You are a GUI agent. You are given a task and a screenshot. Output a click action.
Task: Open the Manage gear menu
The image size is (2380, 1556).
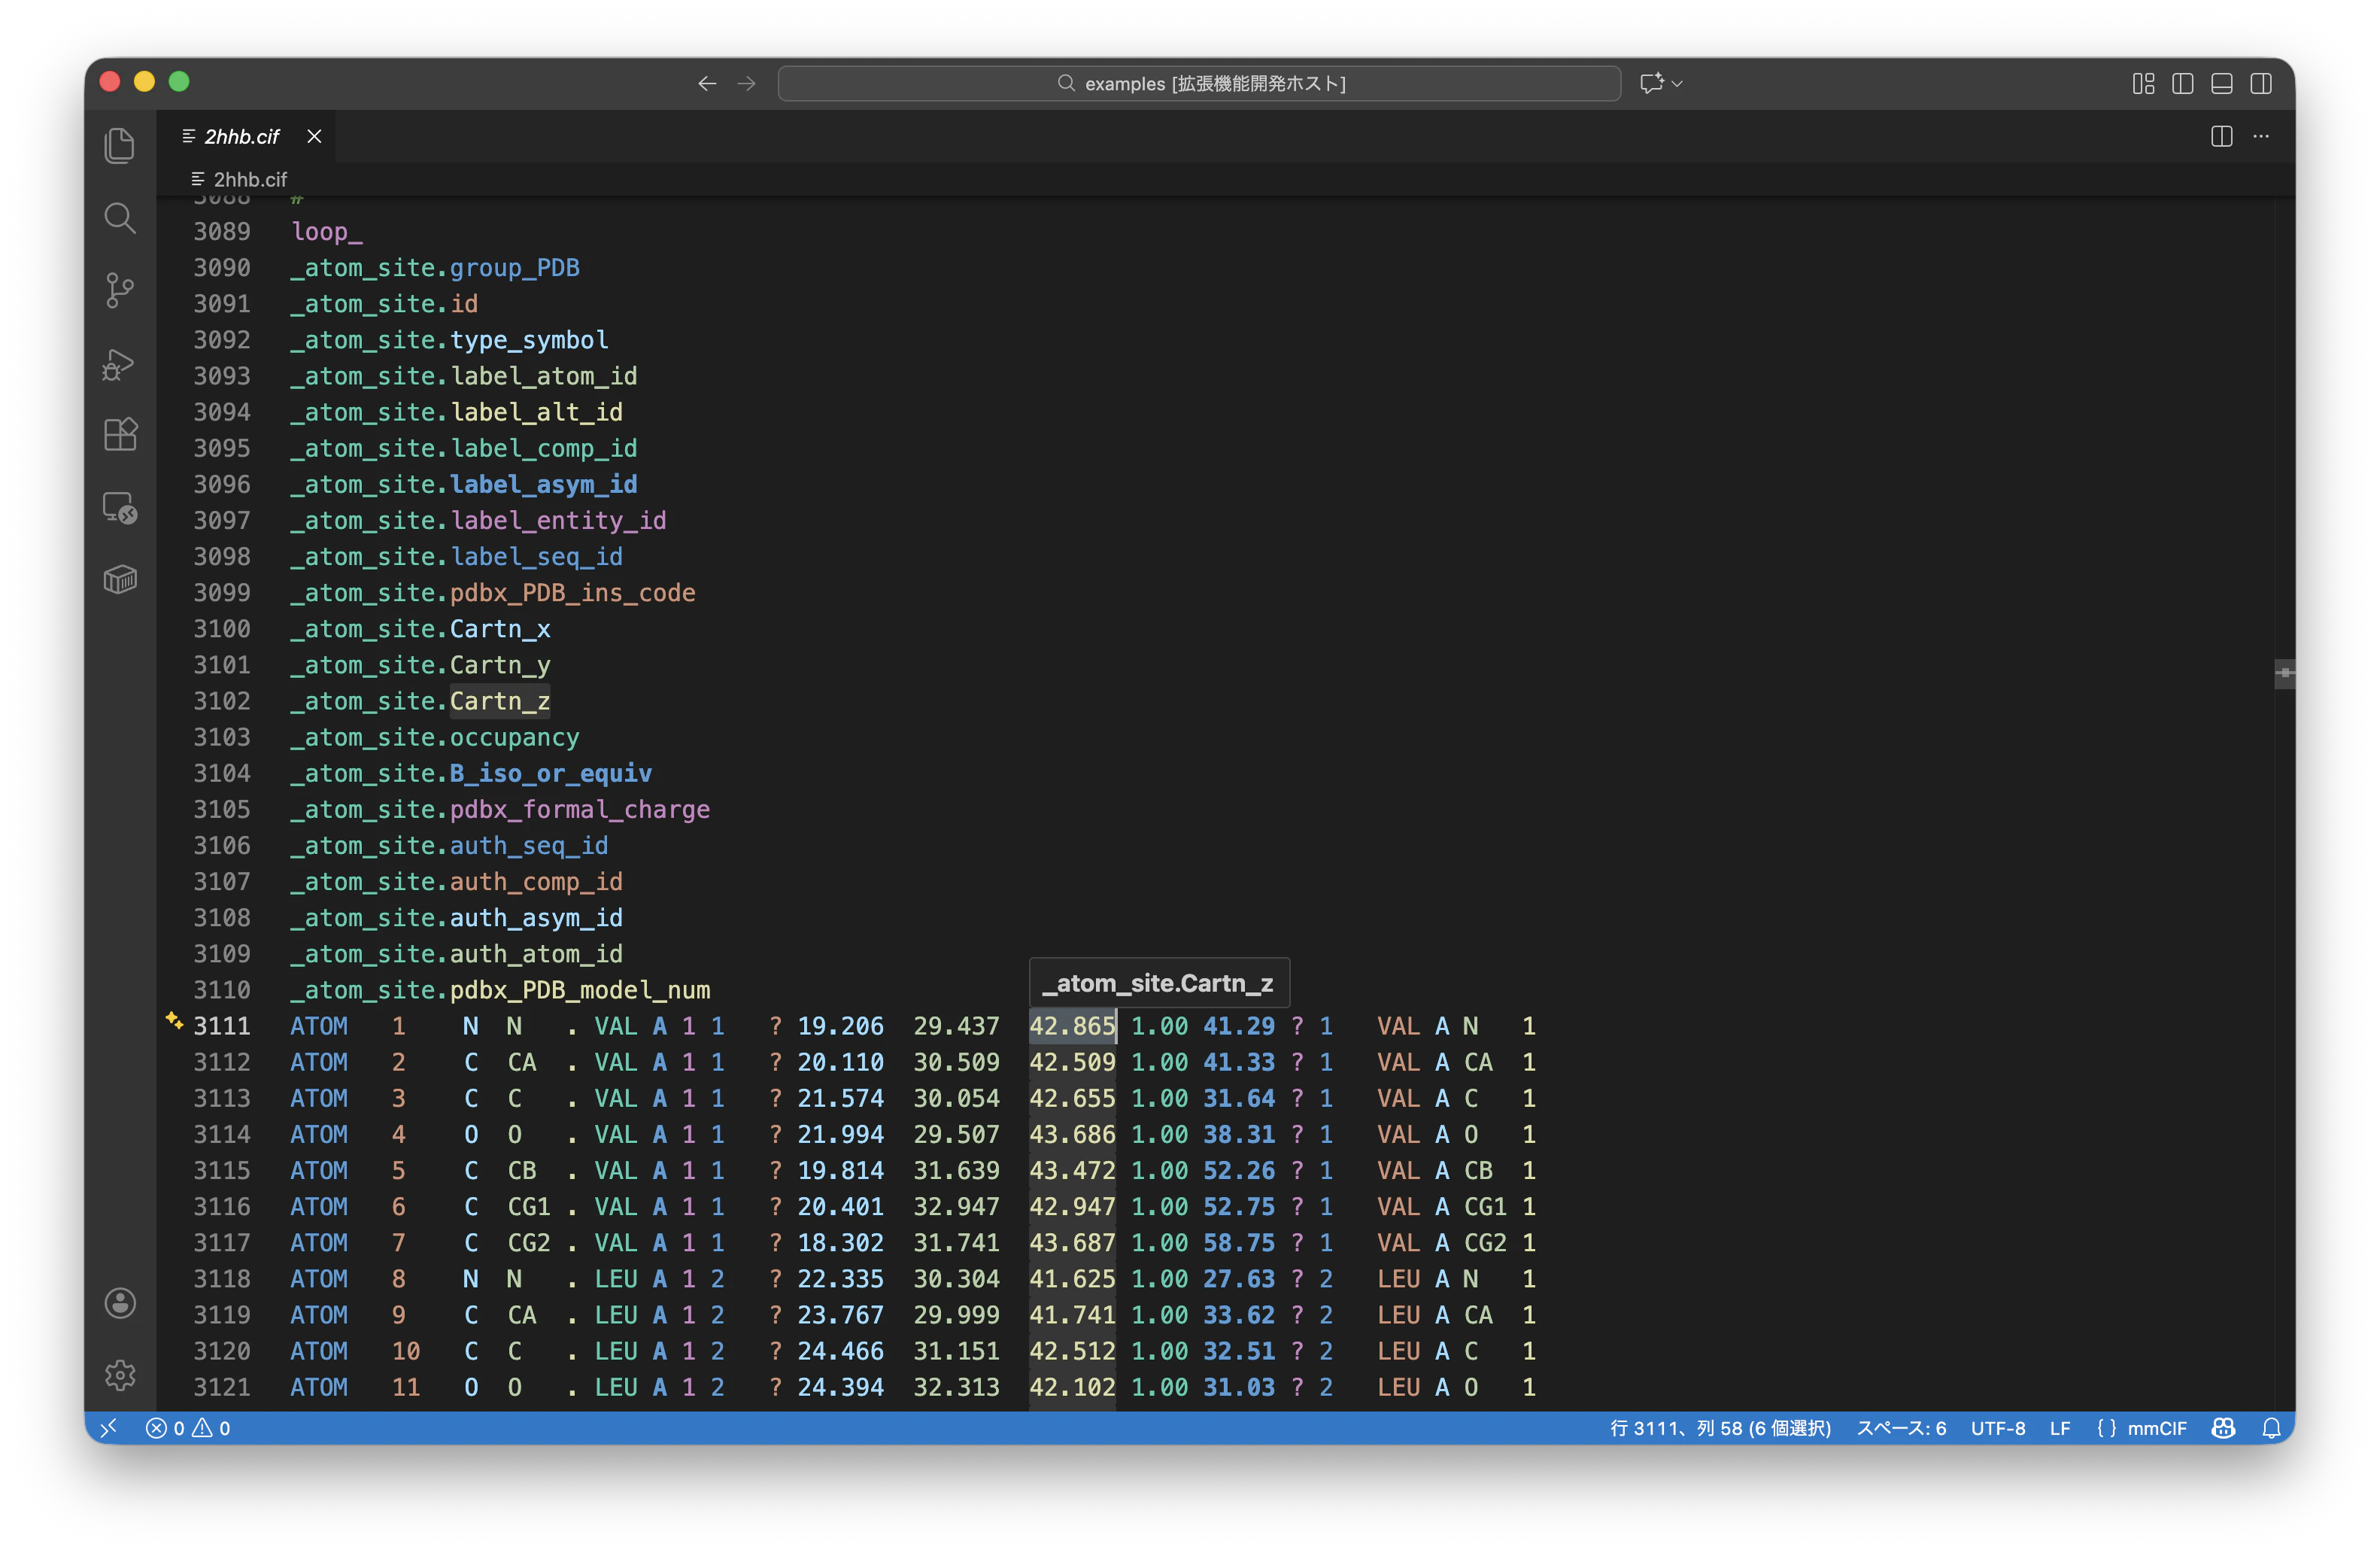coord(120,1375)
